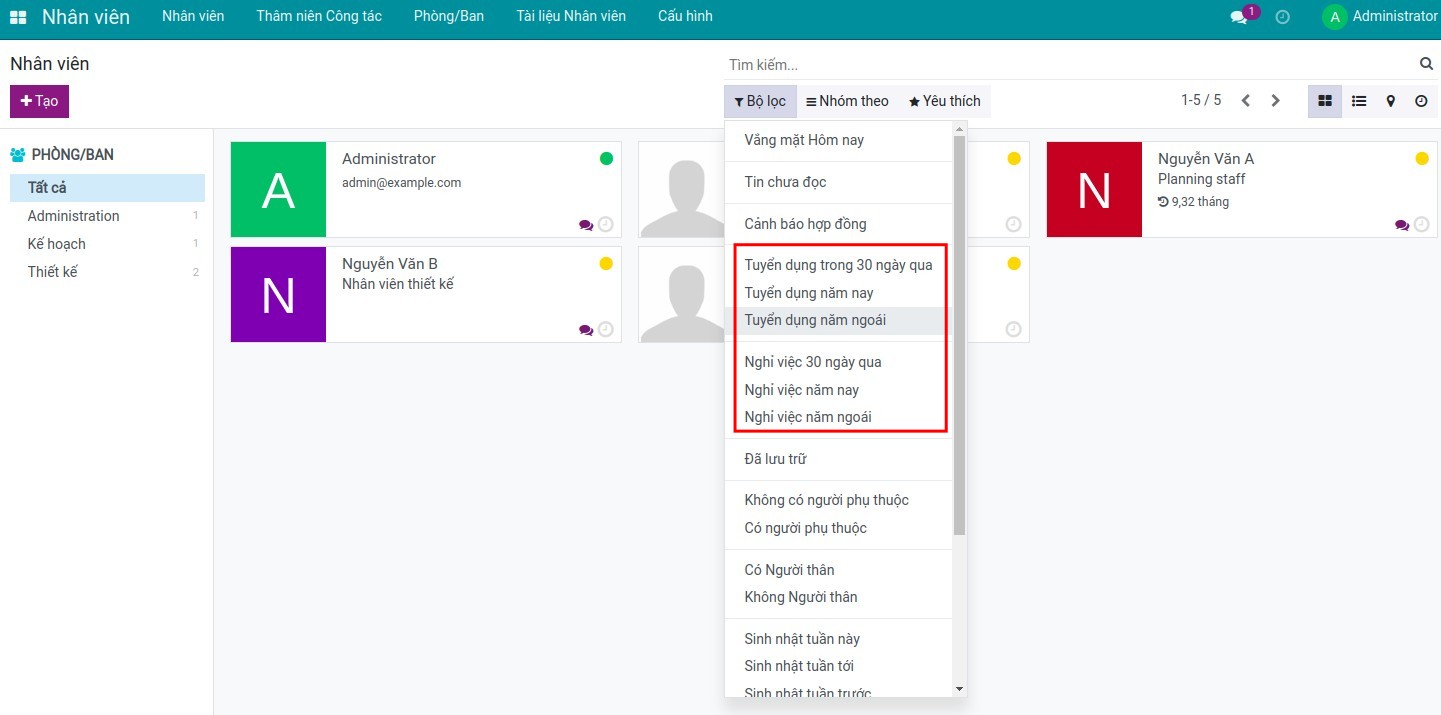Open the Yêu thích favorites dropdown
Viewport: 1441px width, 715px height.
pos(944,101)
